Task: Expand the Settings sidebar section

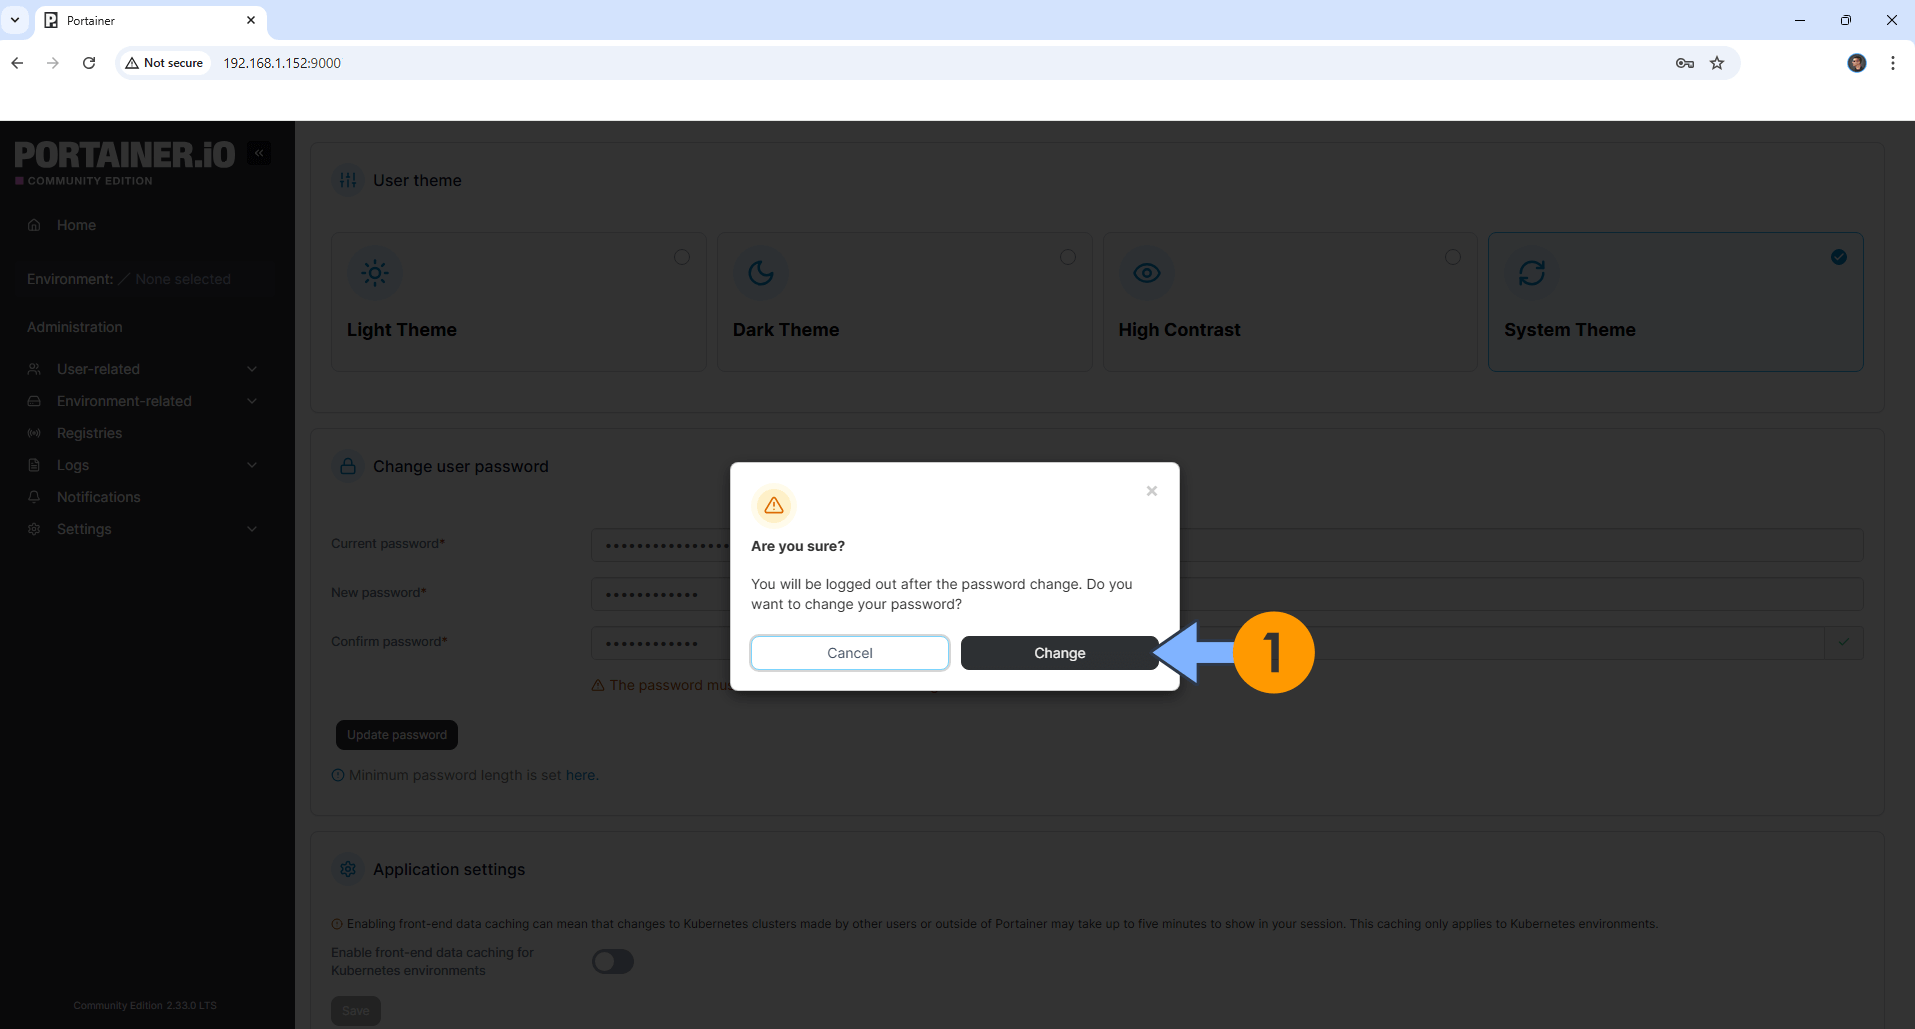Action: 252,529
